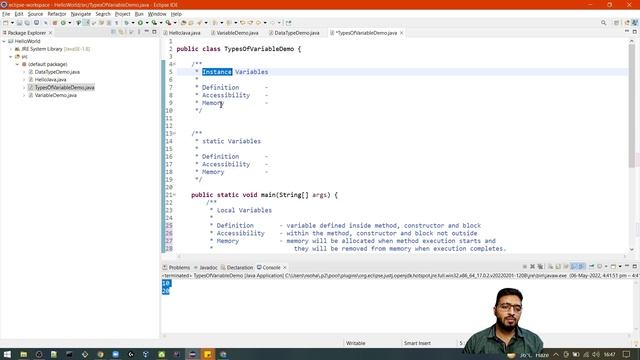Switch to the VariableDemo.java editor tab
640x360 pixels.
pos(235,33)
